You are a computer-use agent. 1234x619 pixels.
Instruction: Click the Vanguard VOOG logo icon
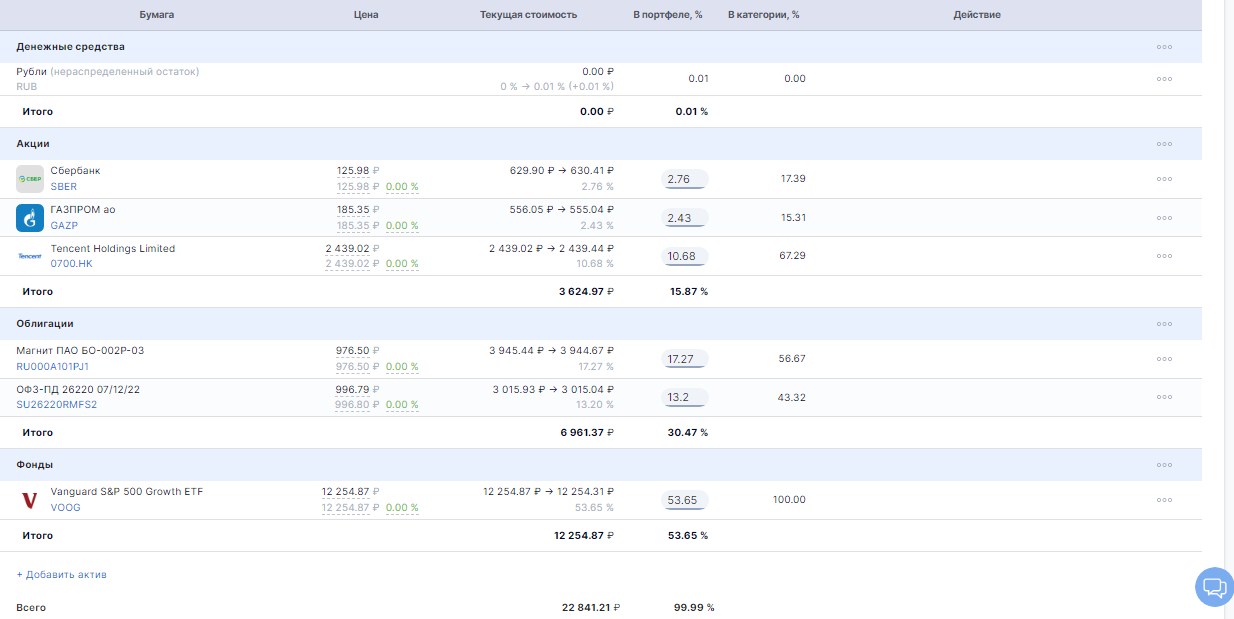pyautogui.click(x=30, y=500)
